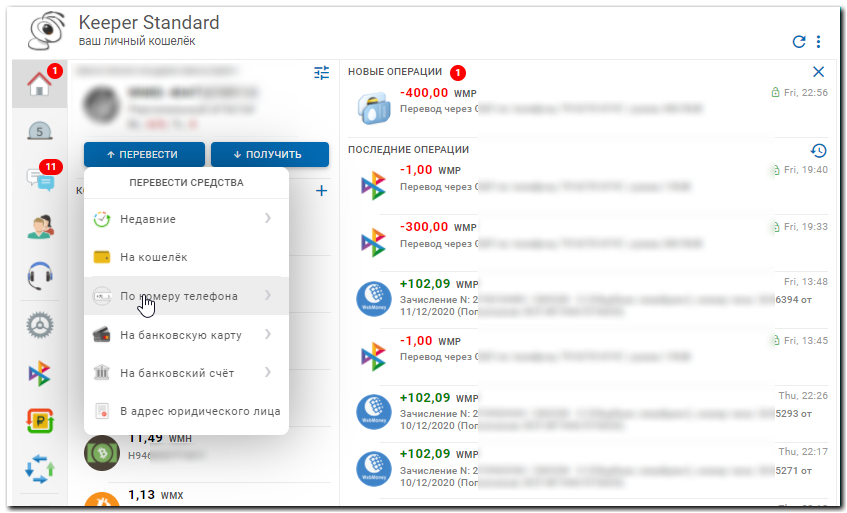847x513 pixels.
Task: Select В адрес юридического лица option
Action: 199,411
